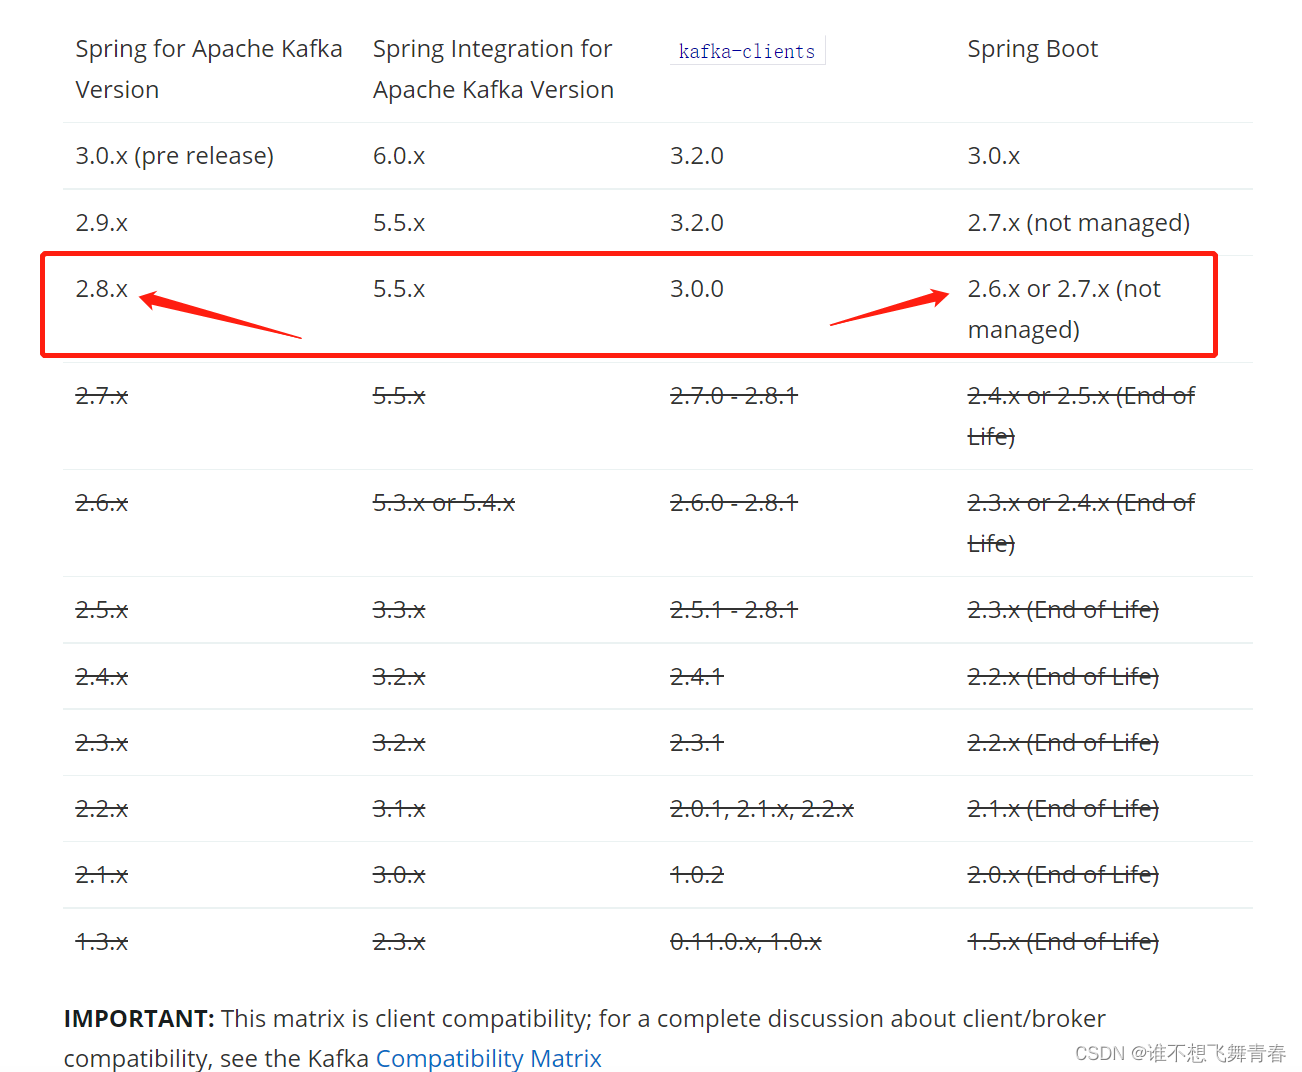This screenshot has width=1302, height=1072.
Task: Click the Spring Boot column header
Action: pos(1033,49)
